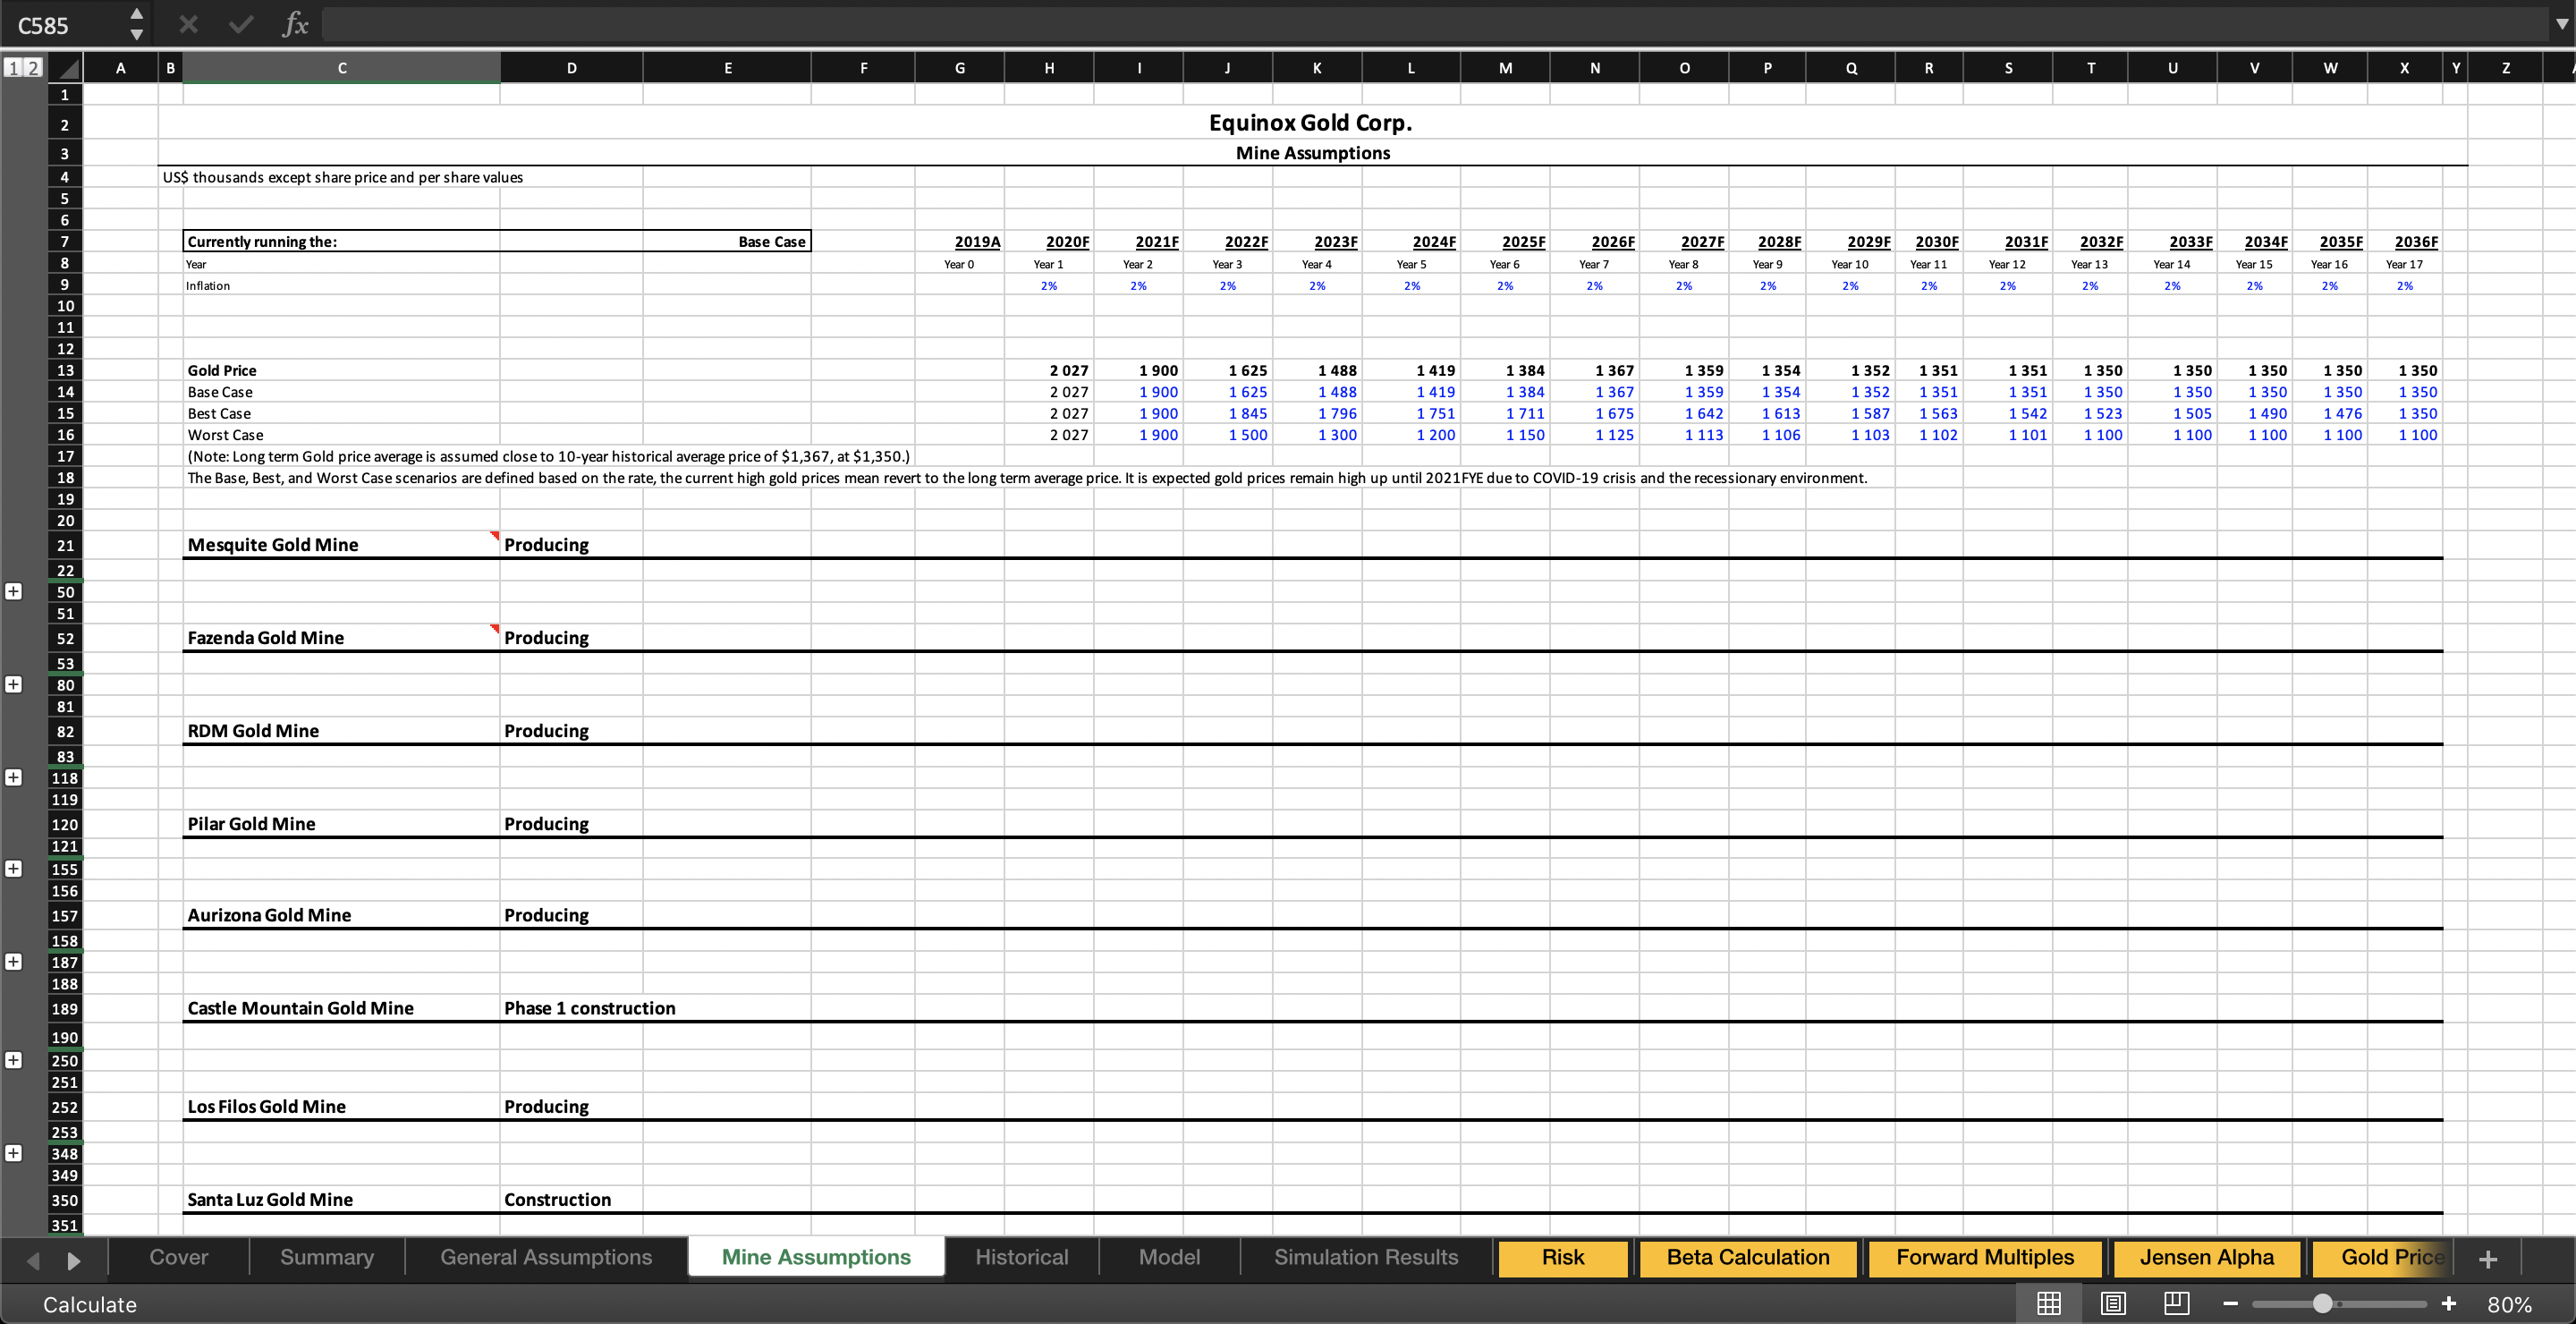
Task: Click the Santa Luz Gold Mine cell
Action: [341, 1200]
